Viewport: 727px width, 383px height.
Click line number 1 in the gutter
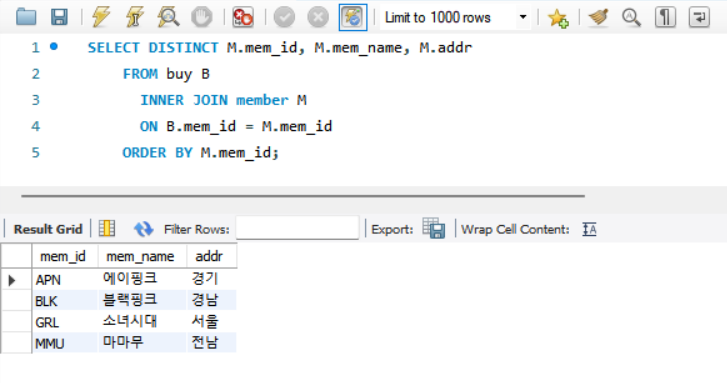tap(35, 48)
